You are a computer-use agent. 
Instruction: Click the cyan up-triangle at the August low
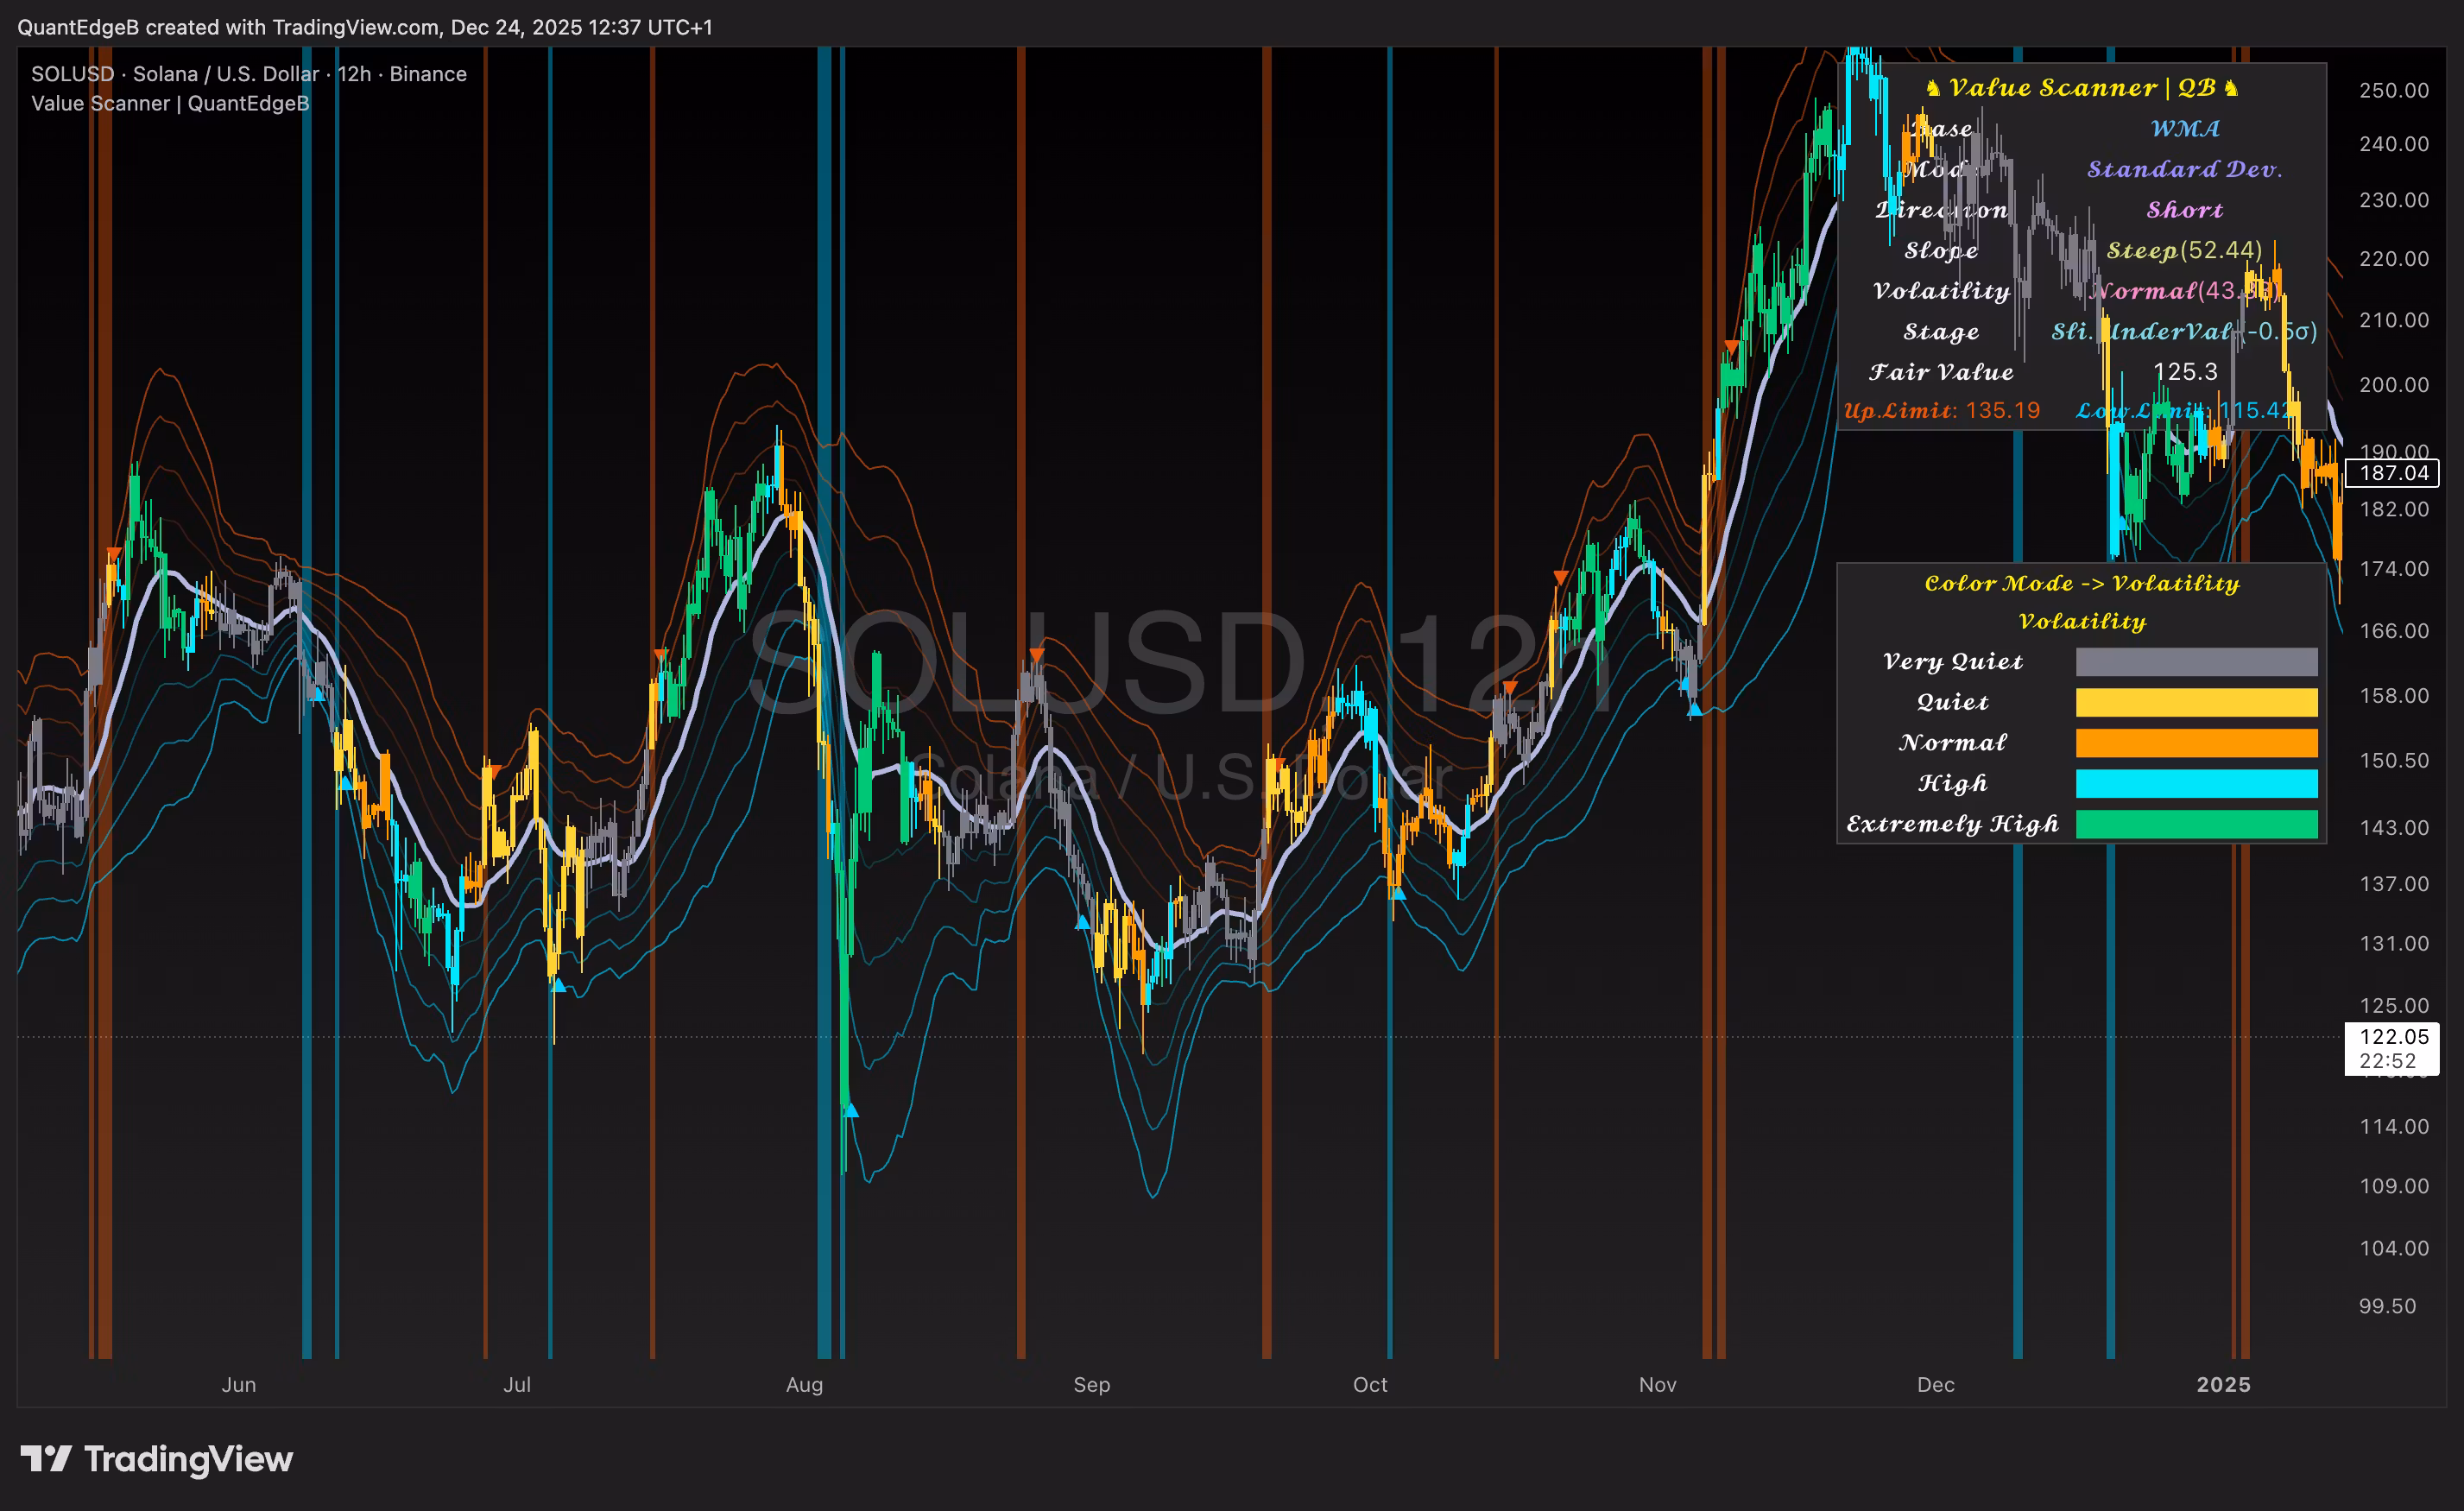coord(851,1110)
